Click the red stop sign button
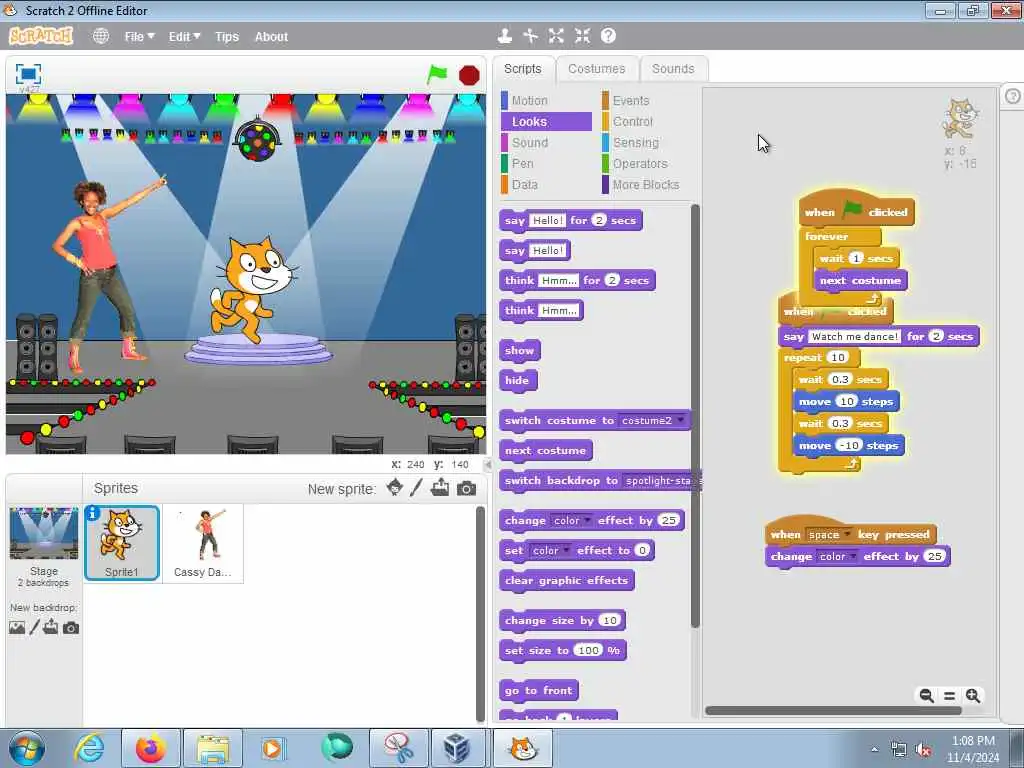 (469, 76)
